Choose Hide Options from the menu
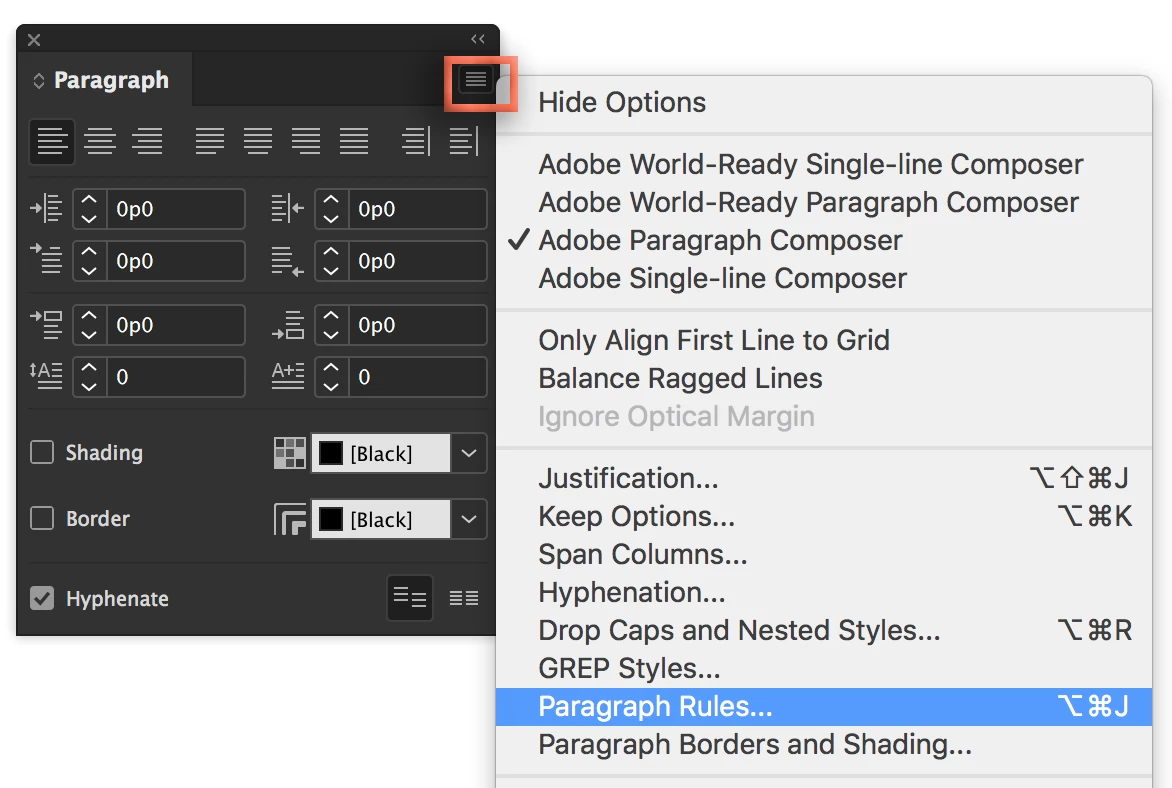The height and width of the screenshot is (788, 1172). pos(824,102)
